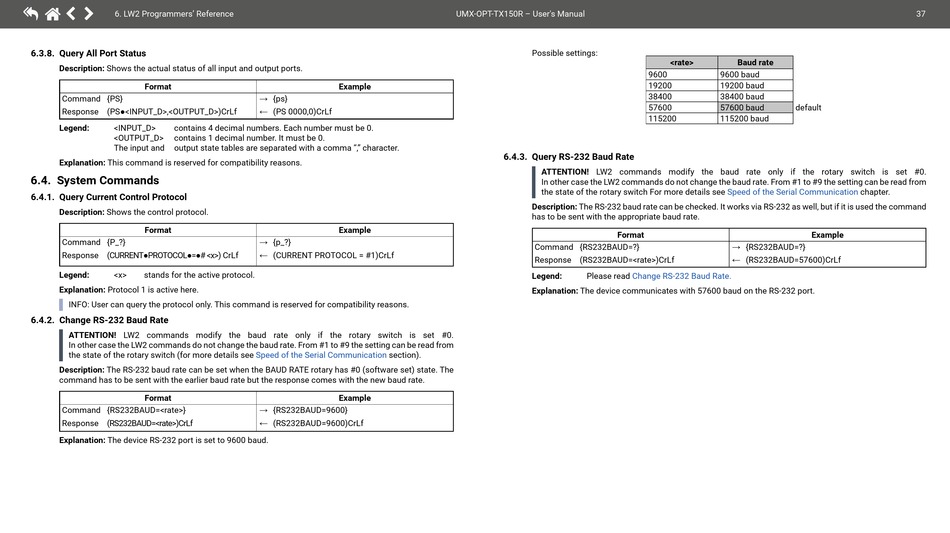Click the 'Query All Port Status' section heading
The width and height of the screenshot is (950, 533).
102,53
